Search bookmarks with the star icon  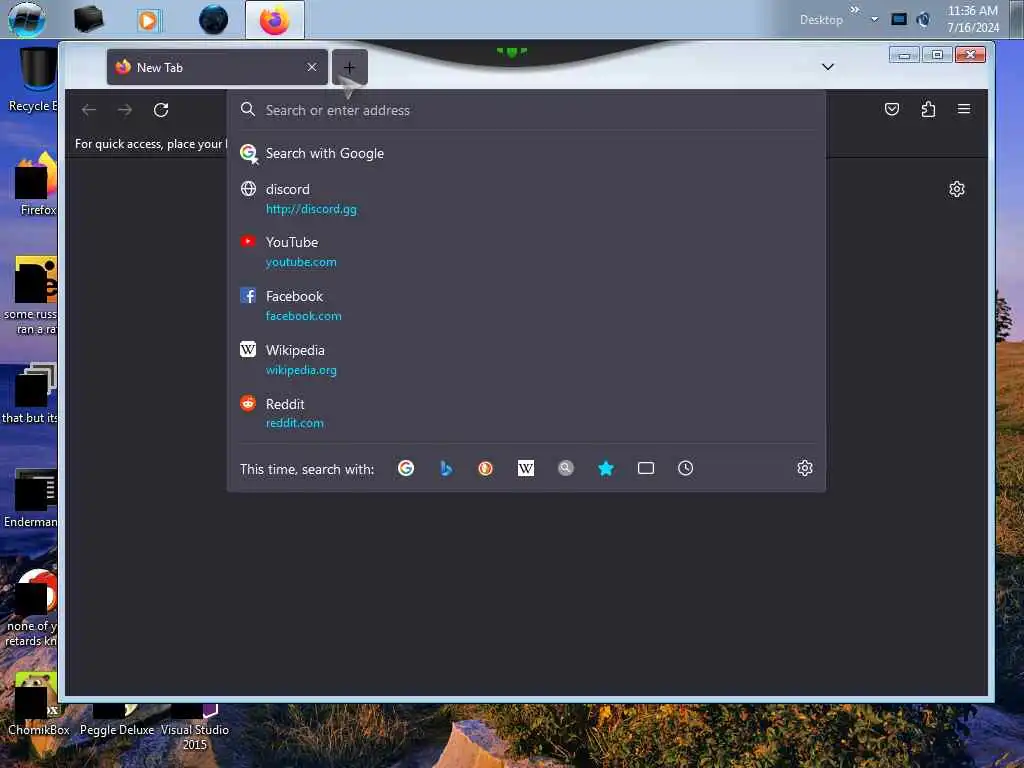click(x=605, y=468)
